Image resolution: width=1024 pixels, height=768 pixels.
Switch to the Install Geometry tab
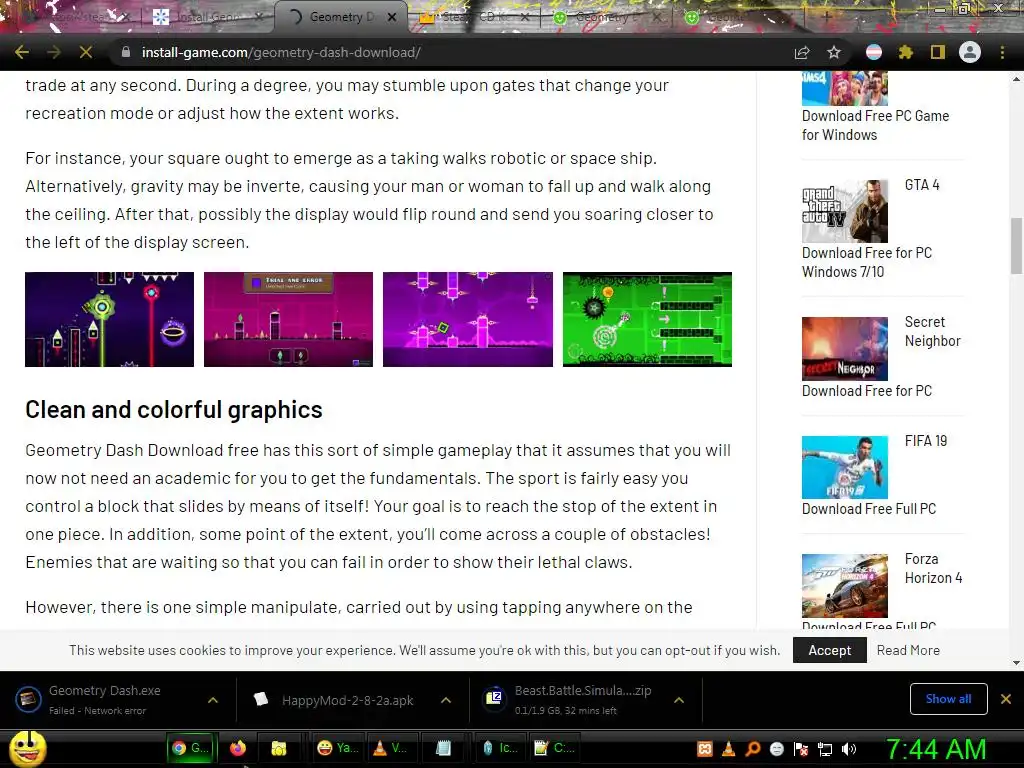click(x=206, y=17)
